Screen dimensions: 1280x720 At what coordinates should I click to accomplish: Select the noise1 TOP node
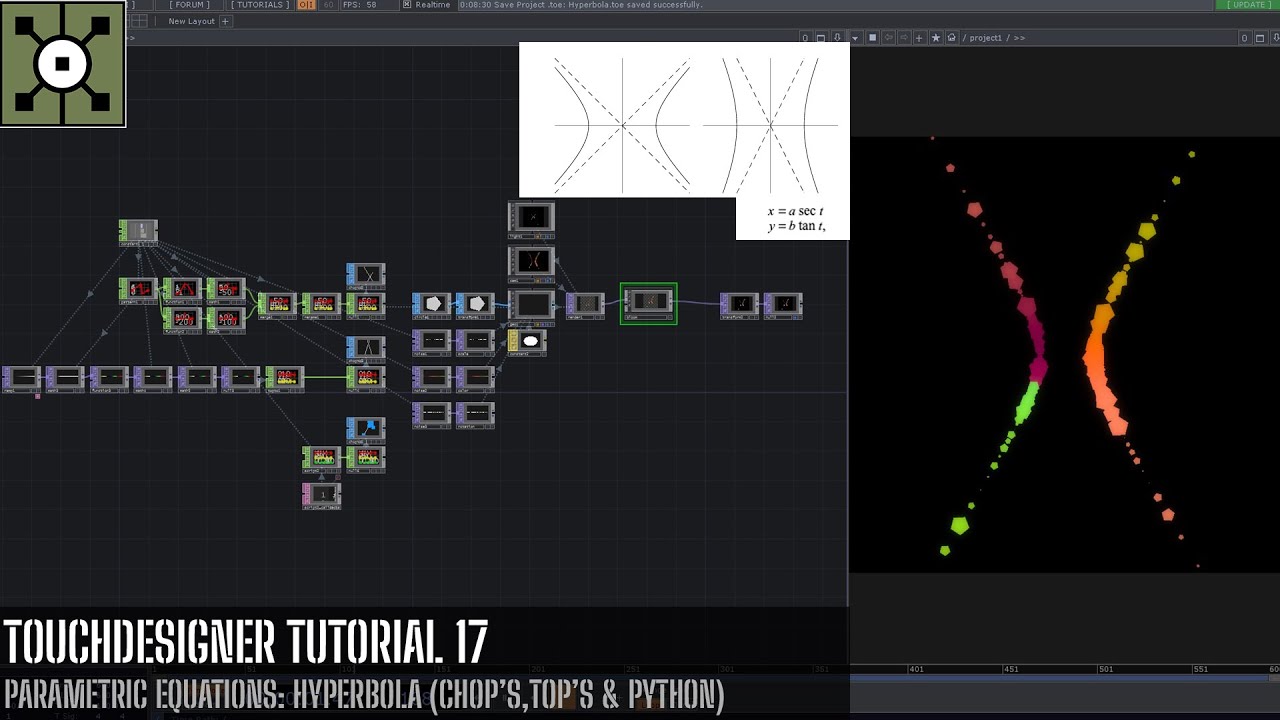tap(432, 342)
